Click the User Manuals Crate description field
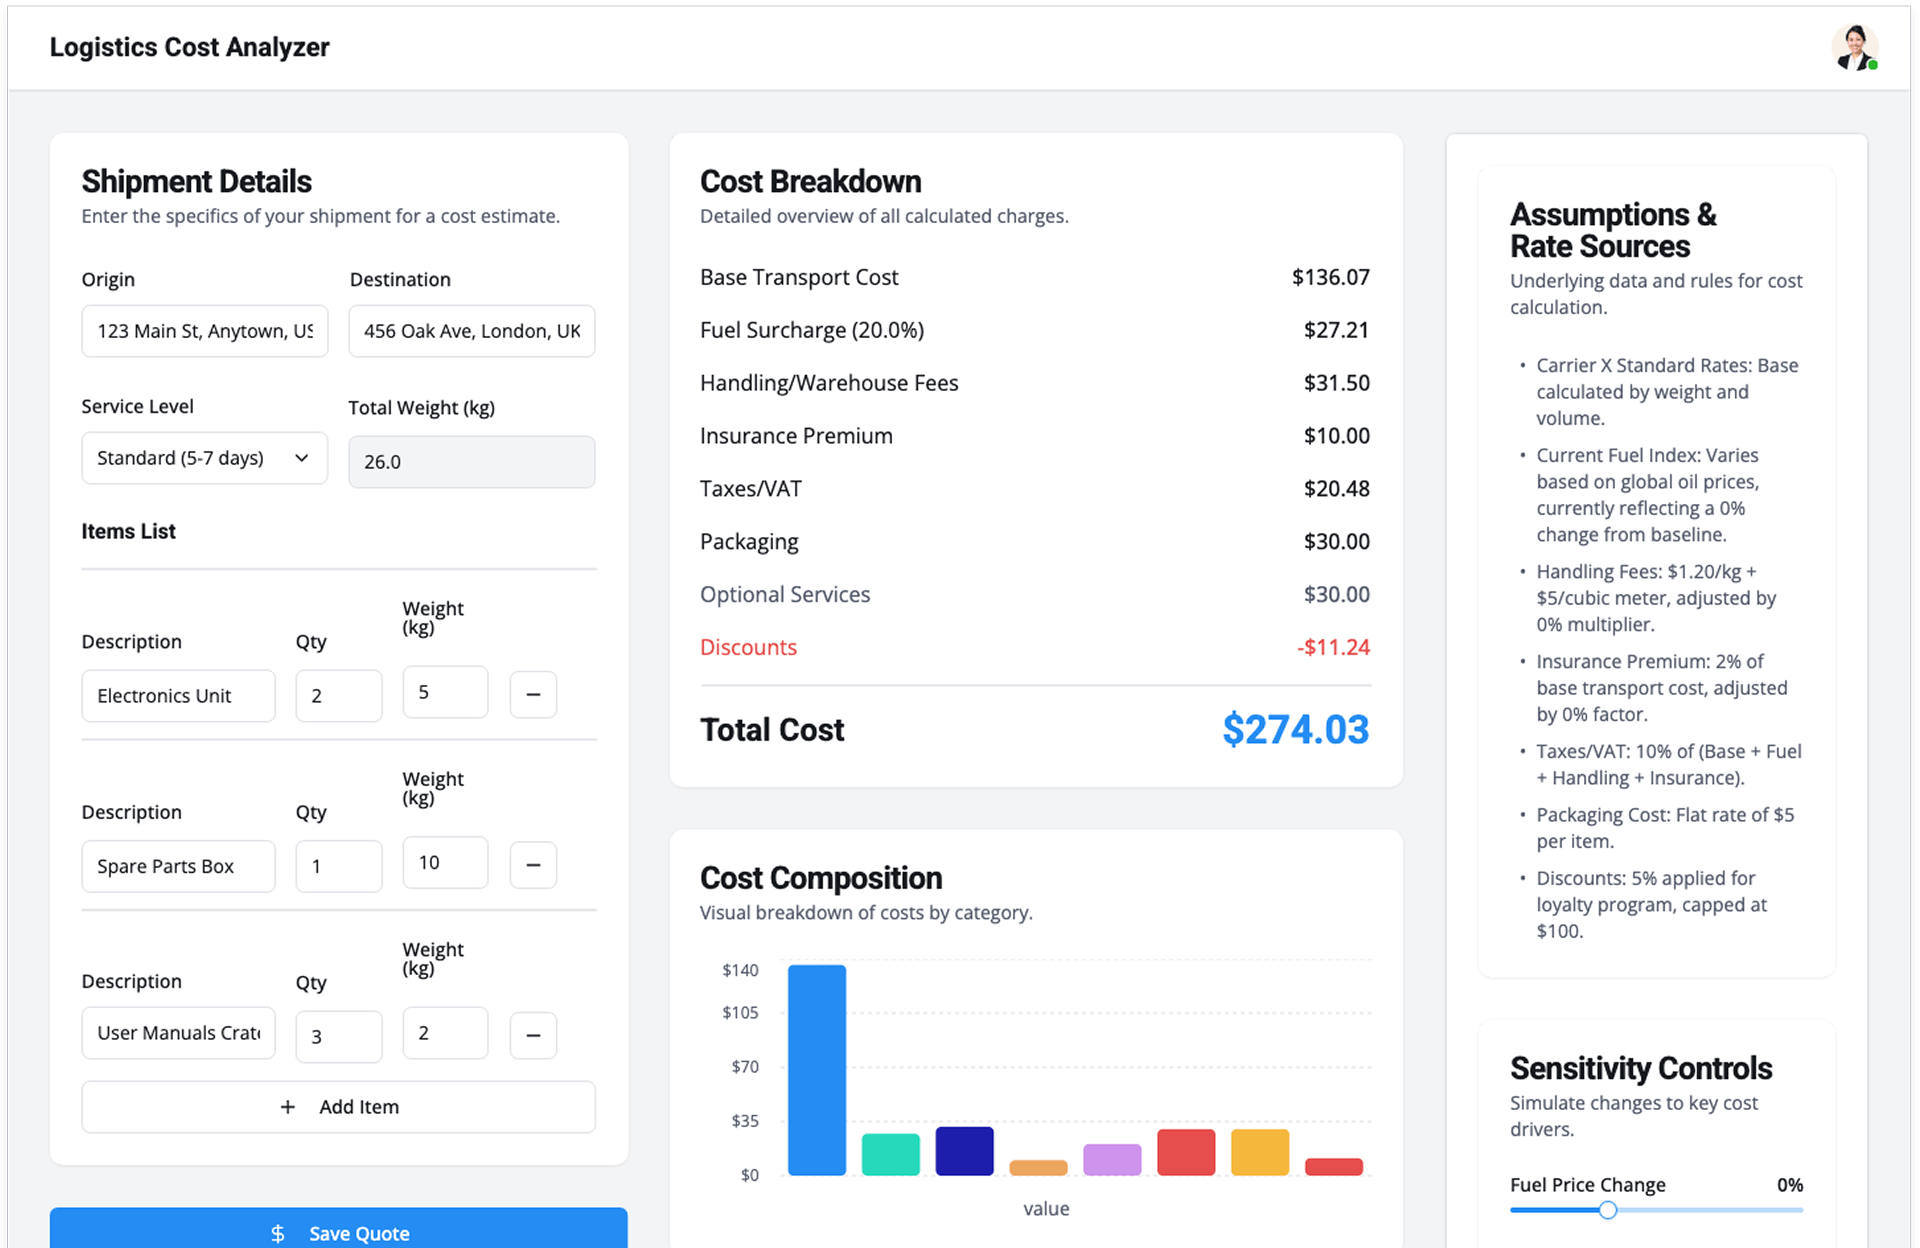 click(x=178, y=1033)
